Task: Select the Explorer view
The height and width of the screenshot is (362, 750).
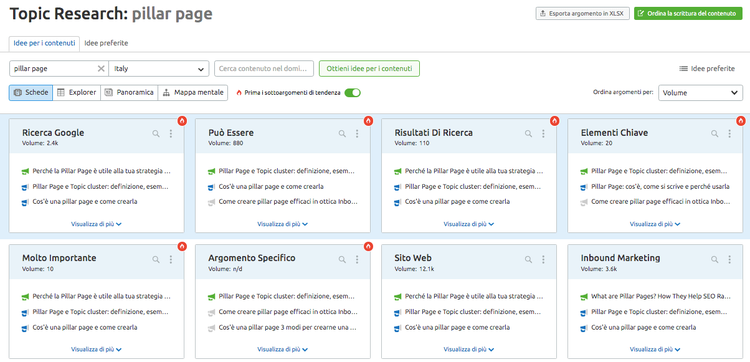Action: pyautogui.click(x=77, y=93)
